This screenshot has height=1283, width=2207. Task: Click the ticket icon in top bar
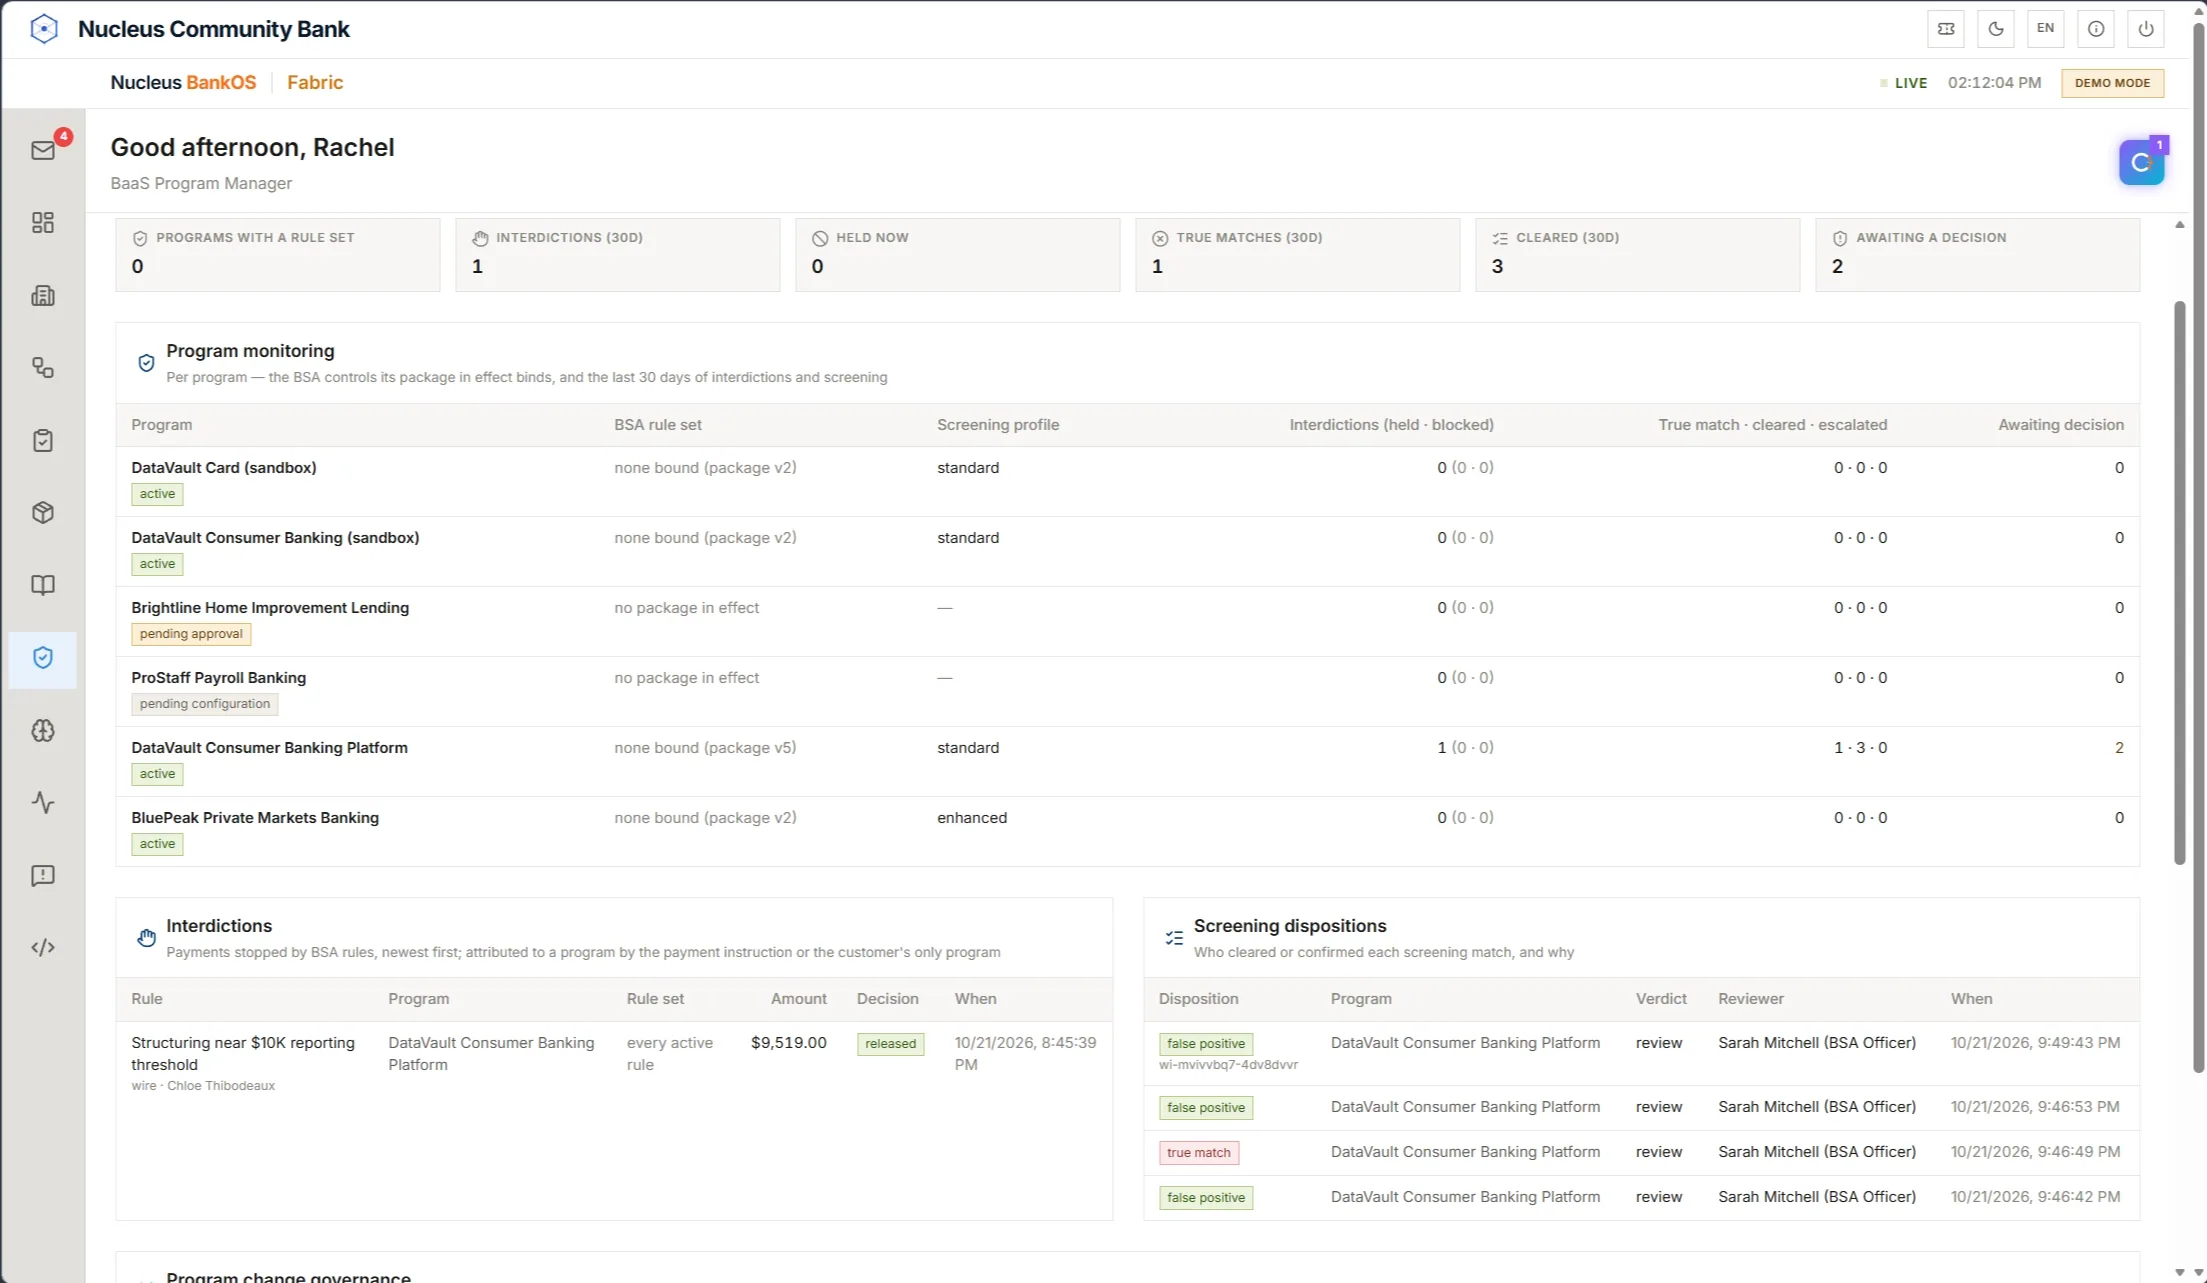(x=1945, y=29)
